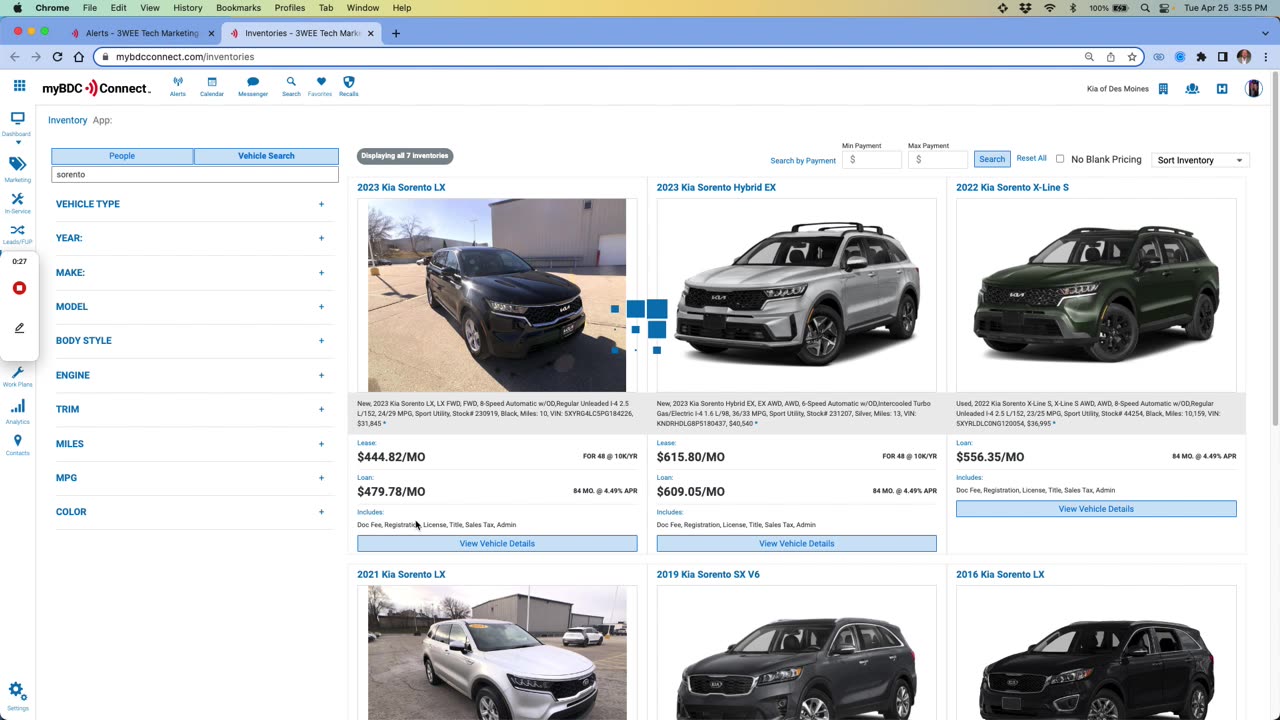
Task: Open the Favorites heart icon
Action: tap(320, 86)
